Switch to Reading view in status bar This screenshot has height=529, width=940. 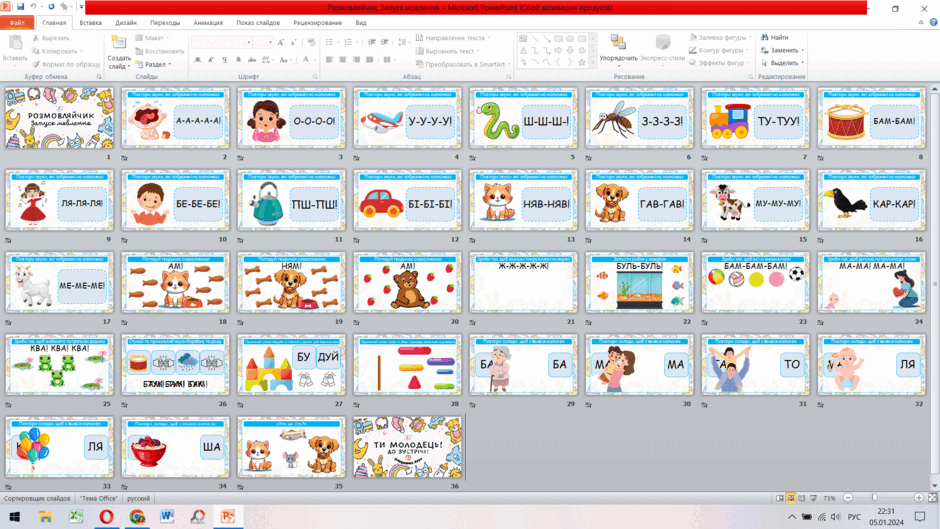(x=802, y=498)
